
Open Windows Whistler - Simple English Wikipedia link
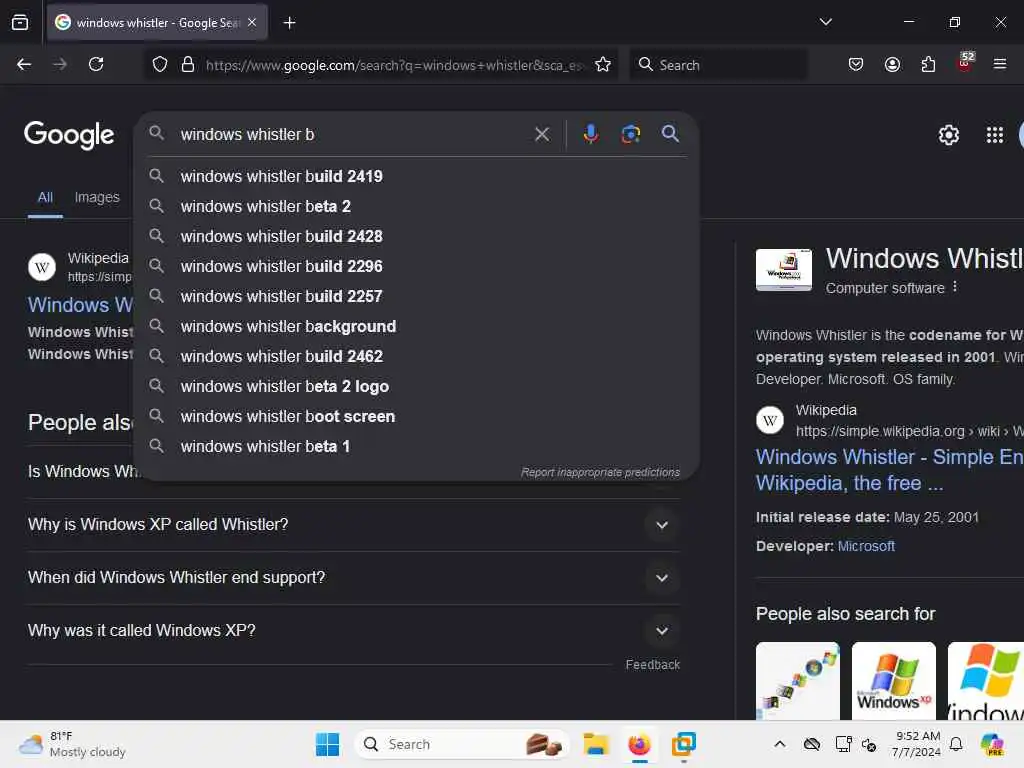(889, 470)
